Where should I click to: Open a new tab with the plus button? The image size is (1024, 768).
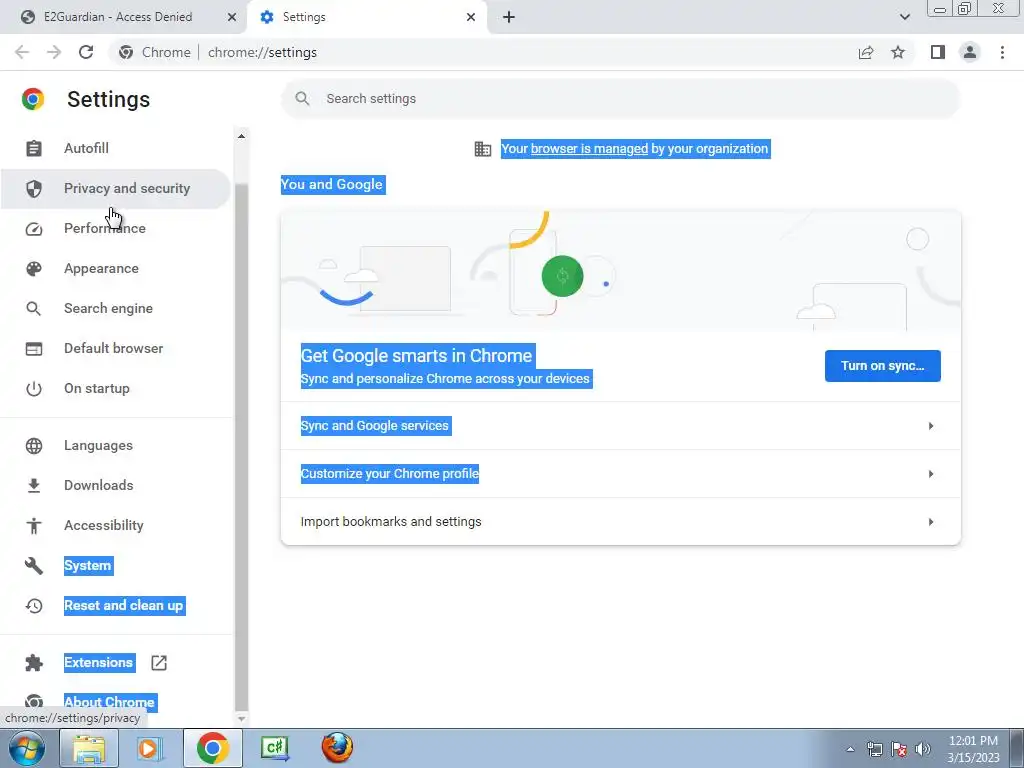509,17
